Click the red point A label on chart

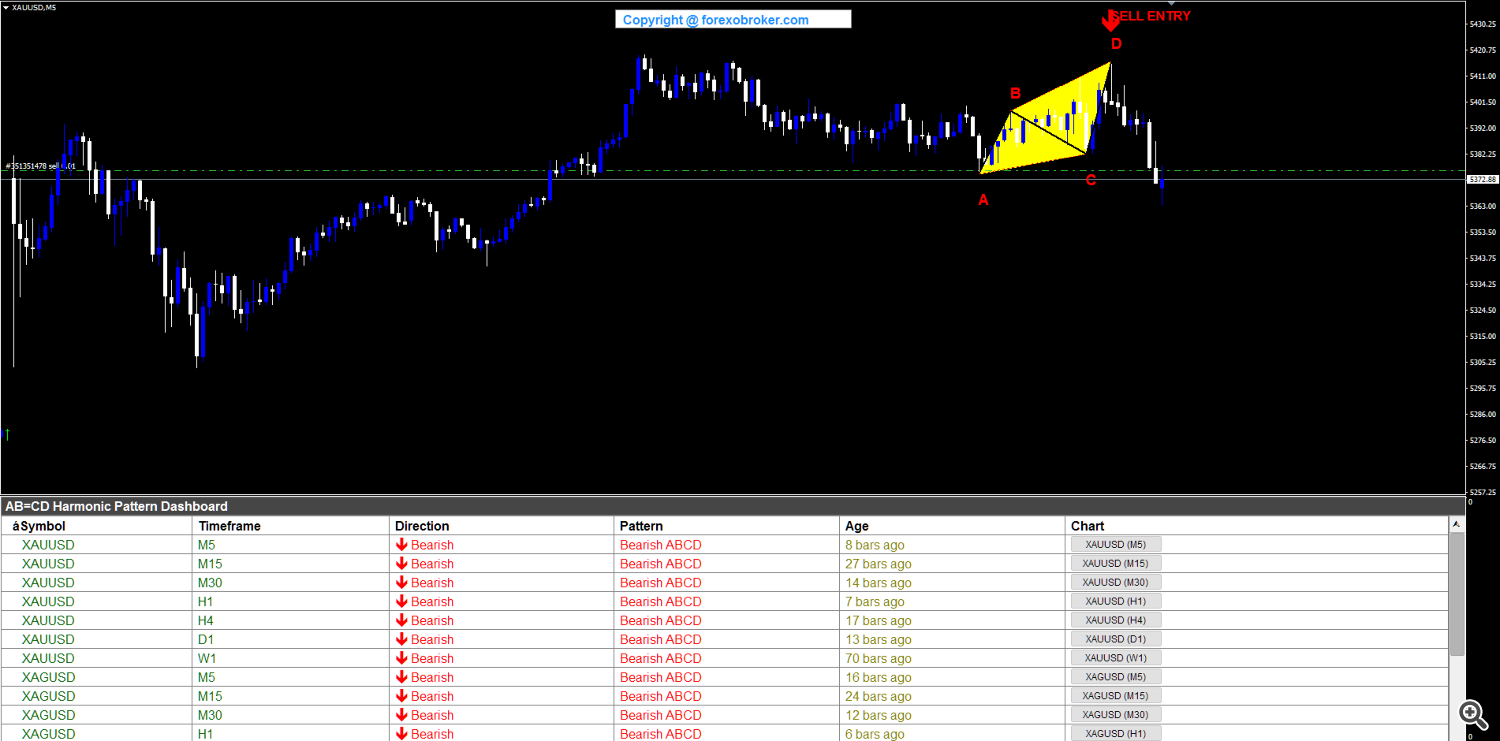(x=983, y=200)
